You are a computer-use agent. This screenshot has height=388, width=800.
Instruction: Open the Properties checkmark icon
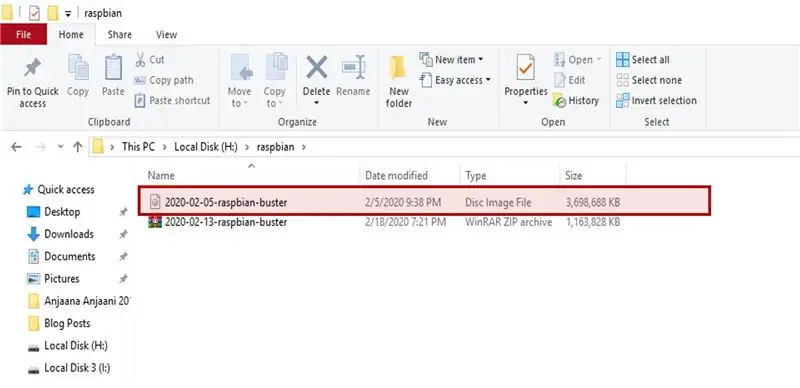pos(526,68)
